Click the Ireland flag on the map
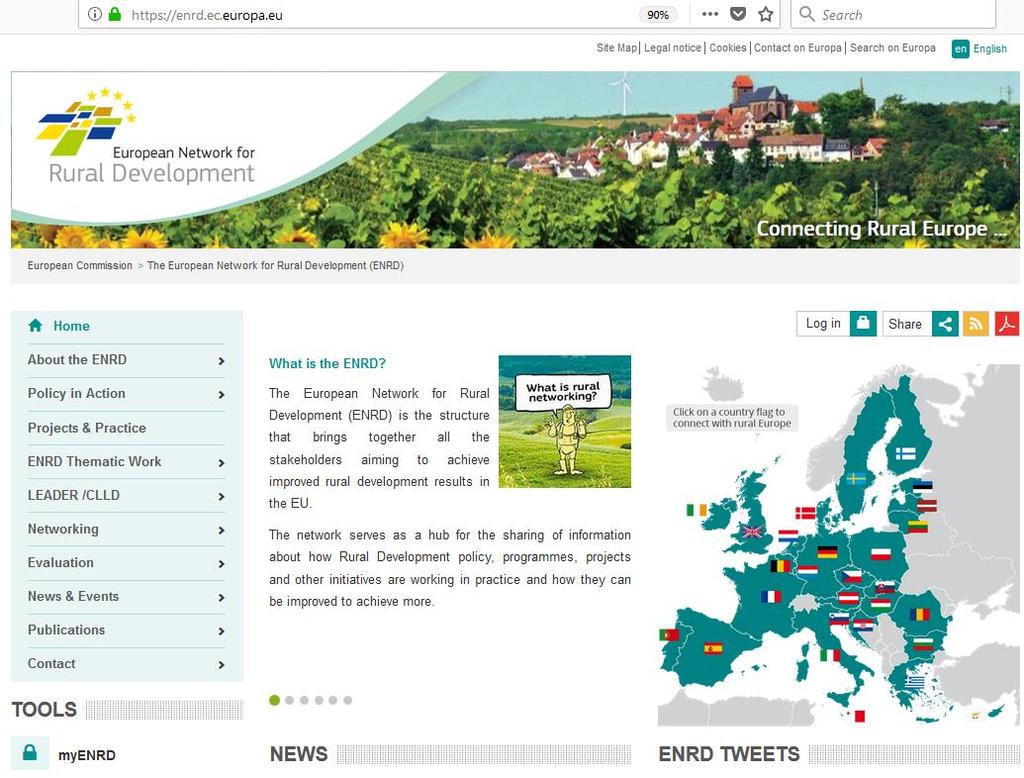The width and height of the screenshot is (1024, 778). [x=697, y=510]
